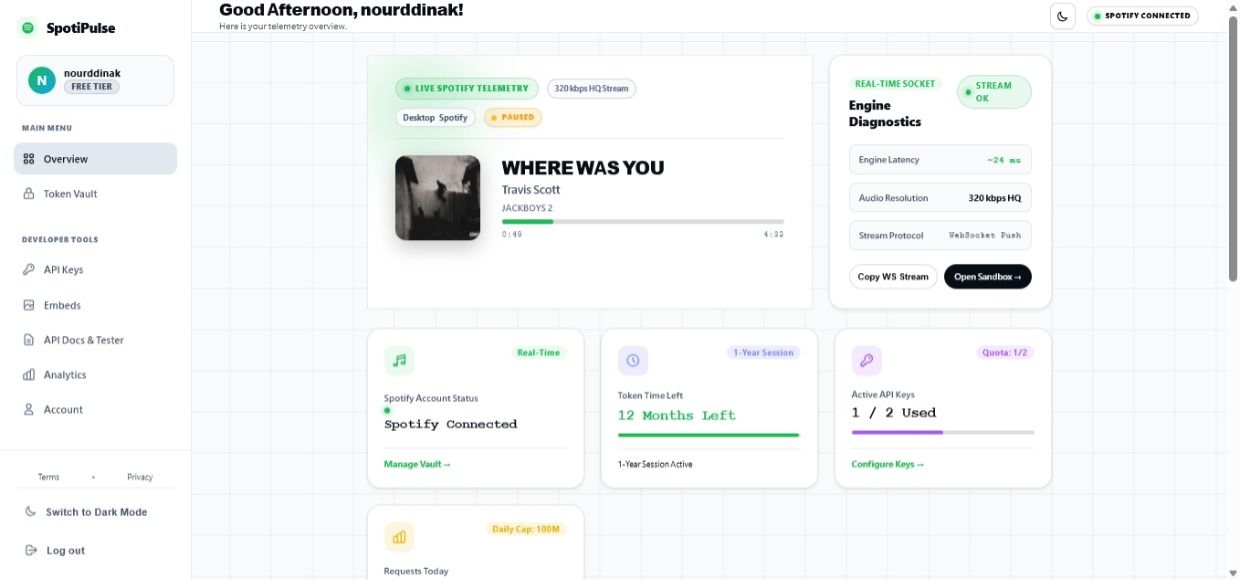Toggle dark mode with top-right moon button

click(1063, 15)
